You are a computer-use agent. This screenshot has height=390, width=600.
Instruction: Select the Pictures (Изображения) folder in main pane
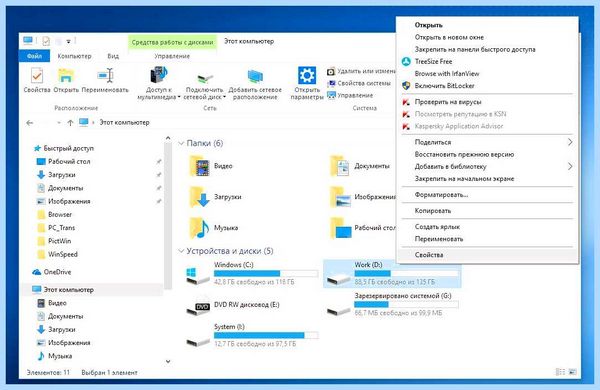[363, 197]
